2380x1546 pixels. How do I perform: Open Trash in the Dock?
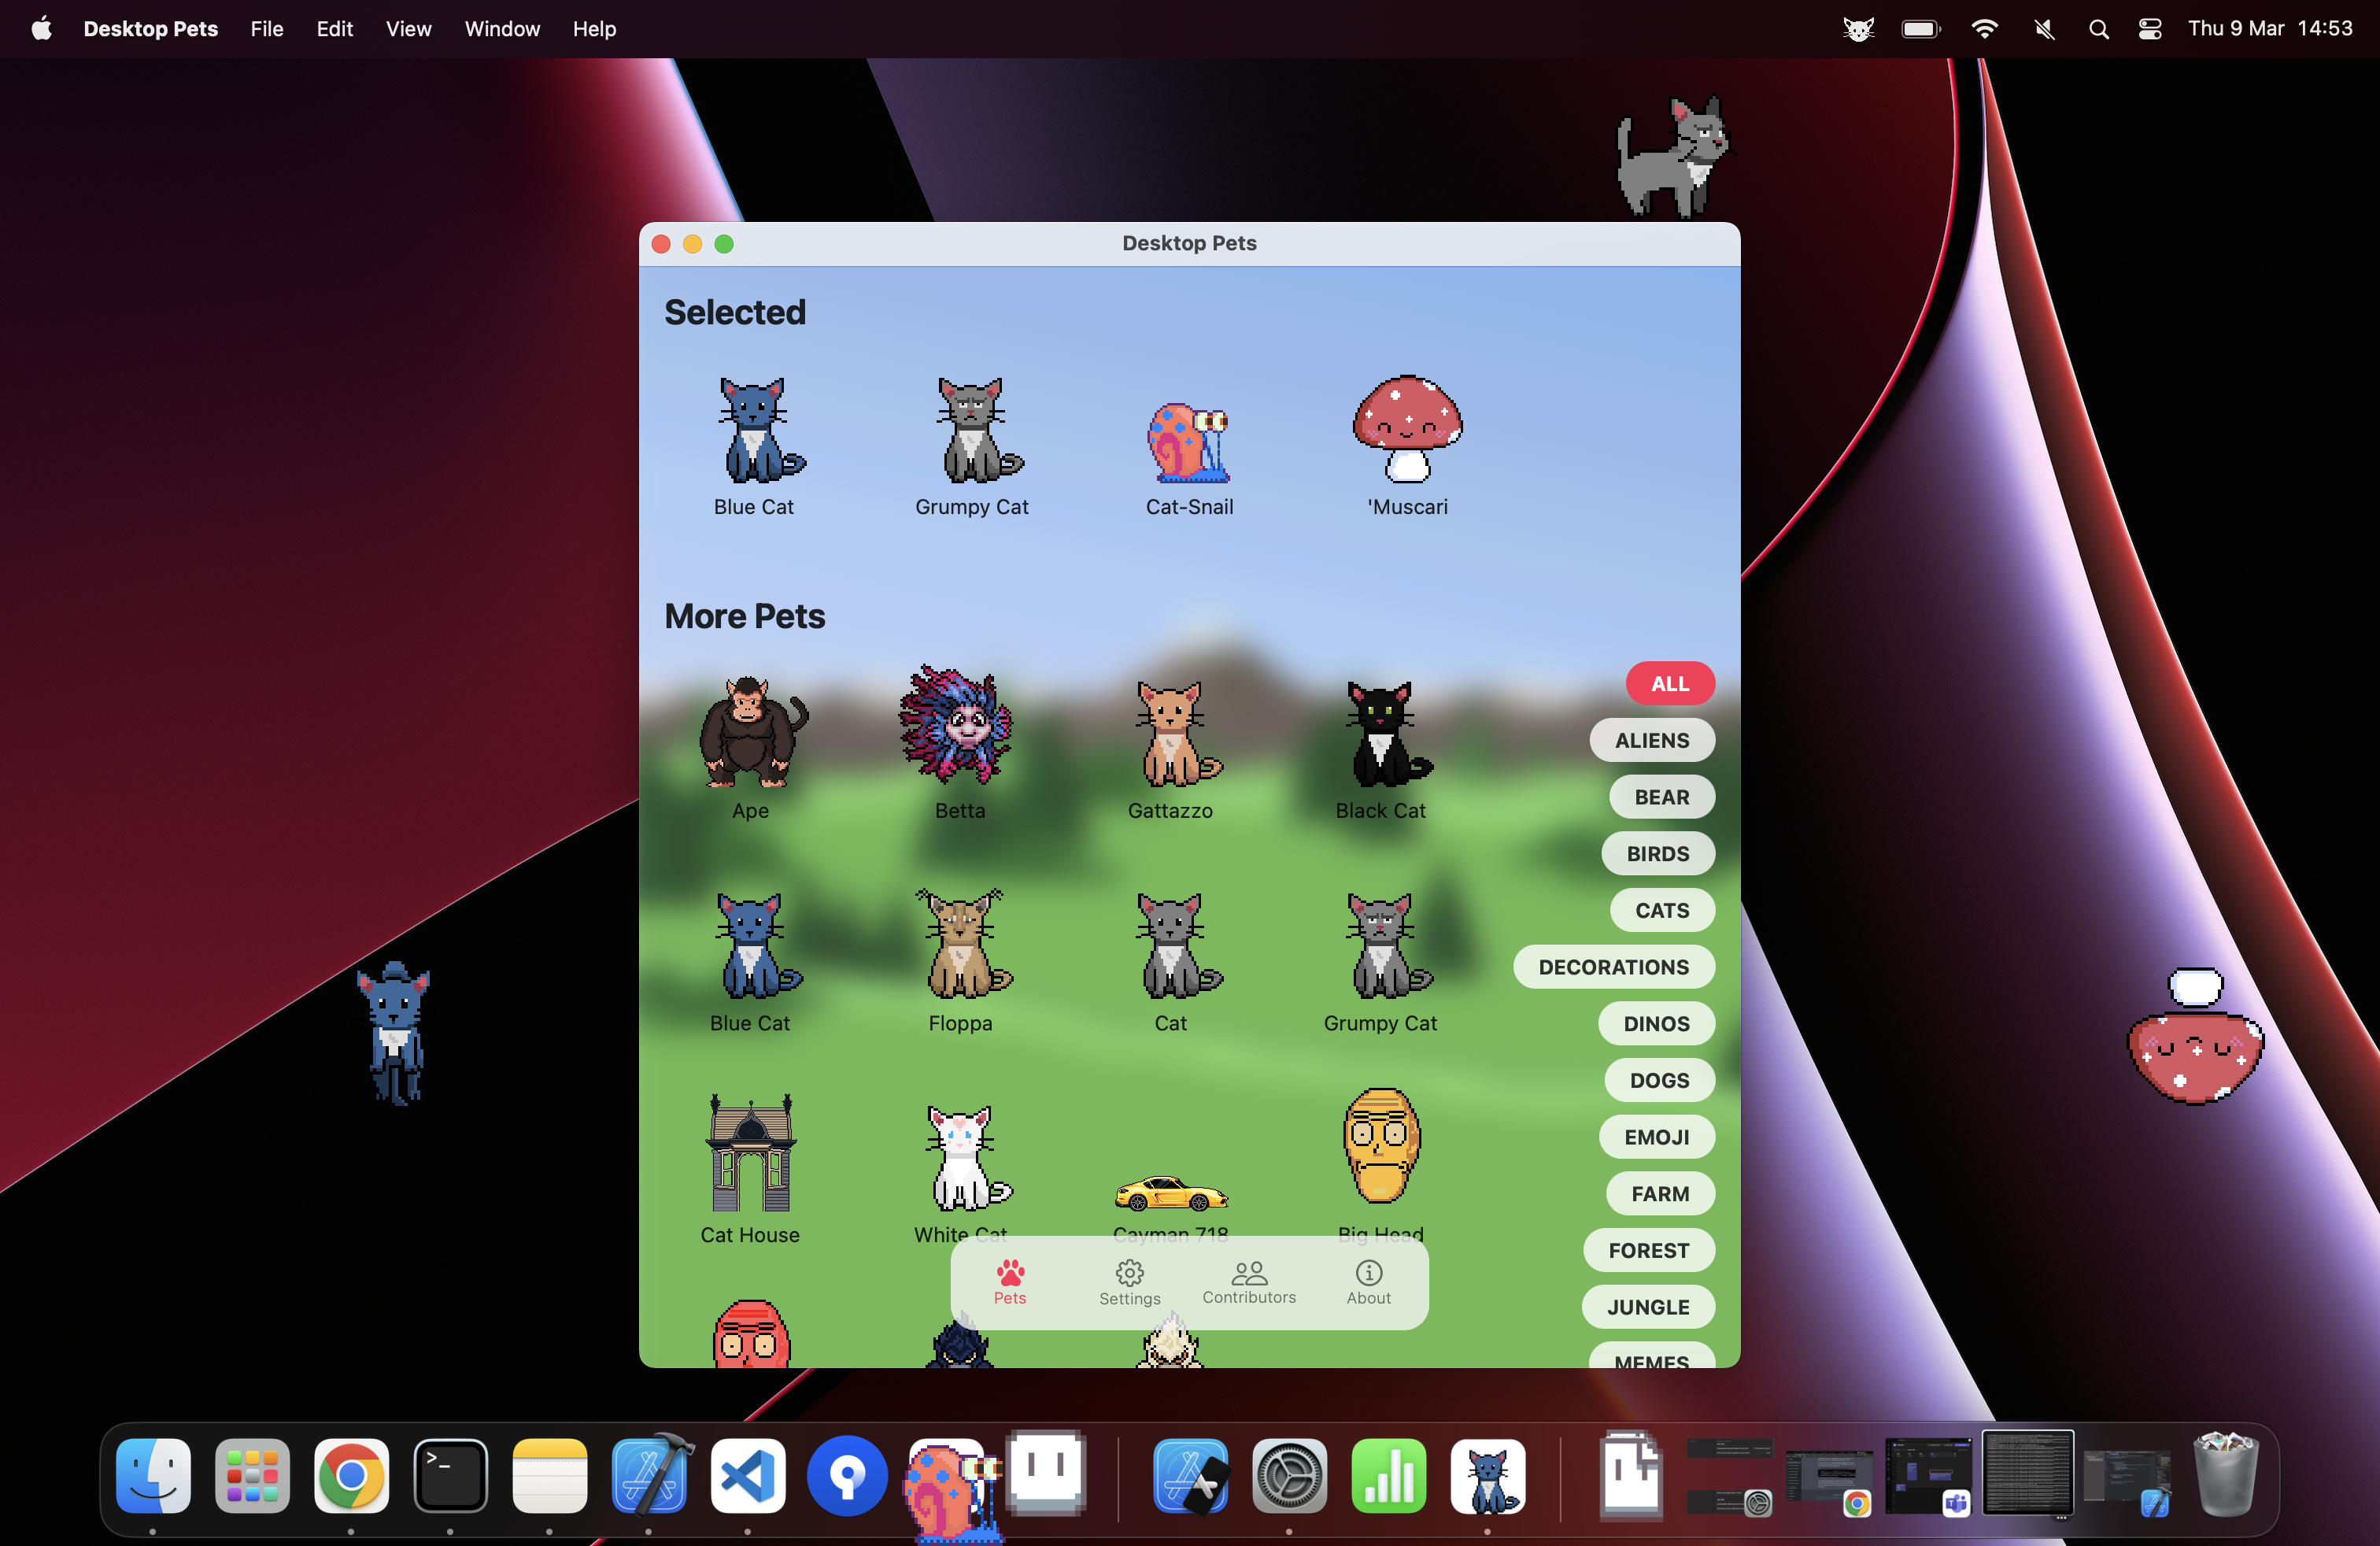(2225, 1474)
